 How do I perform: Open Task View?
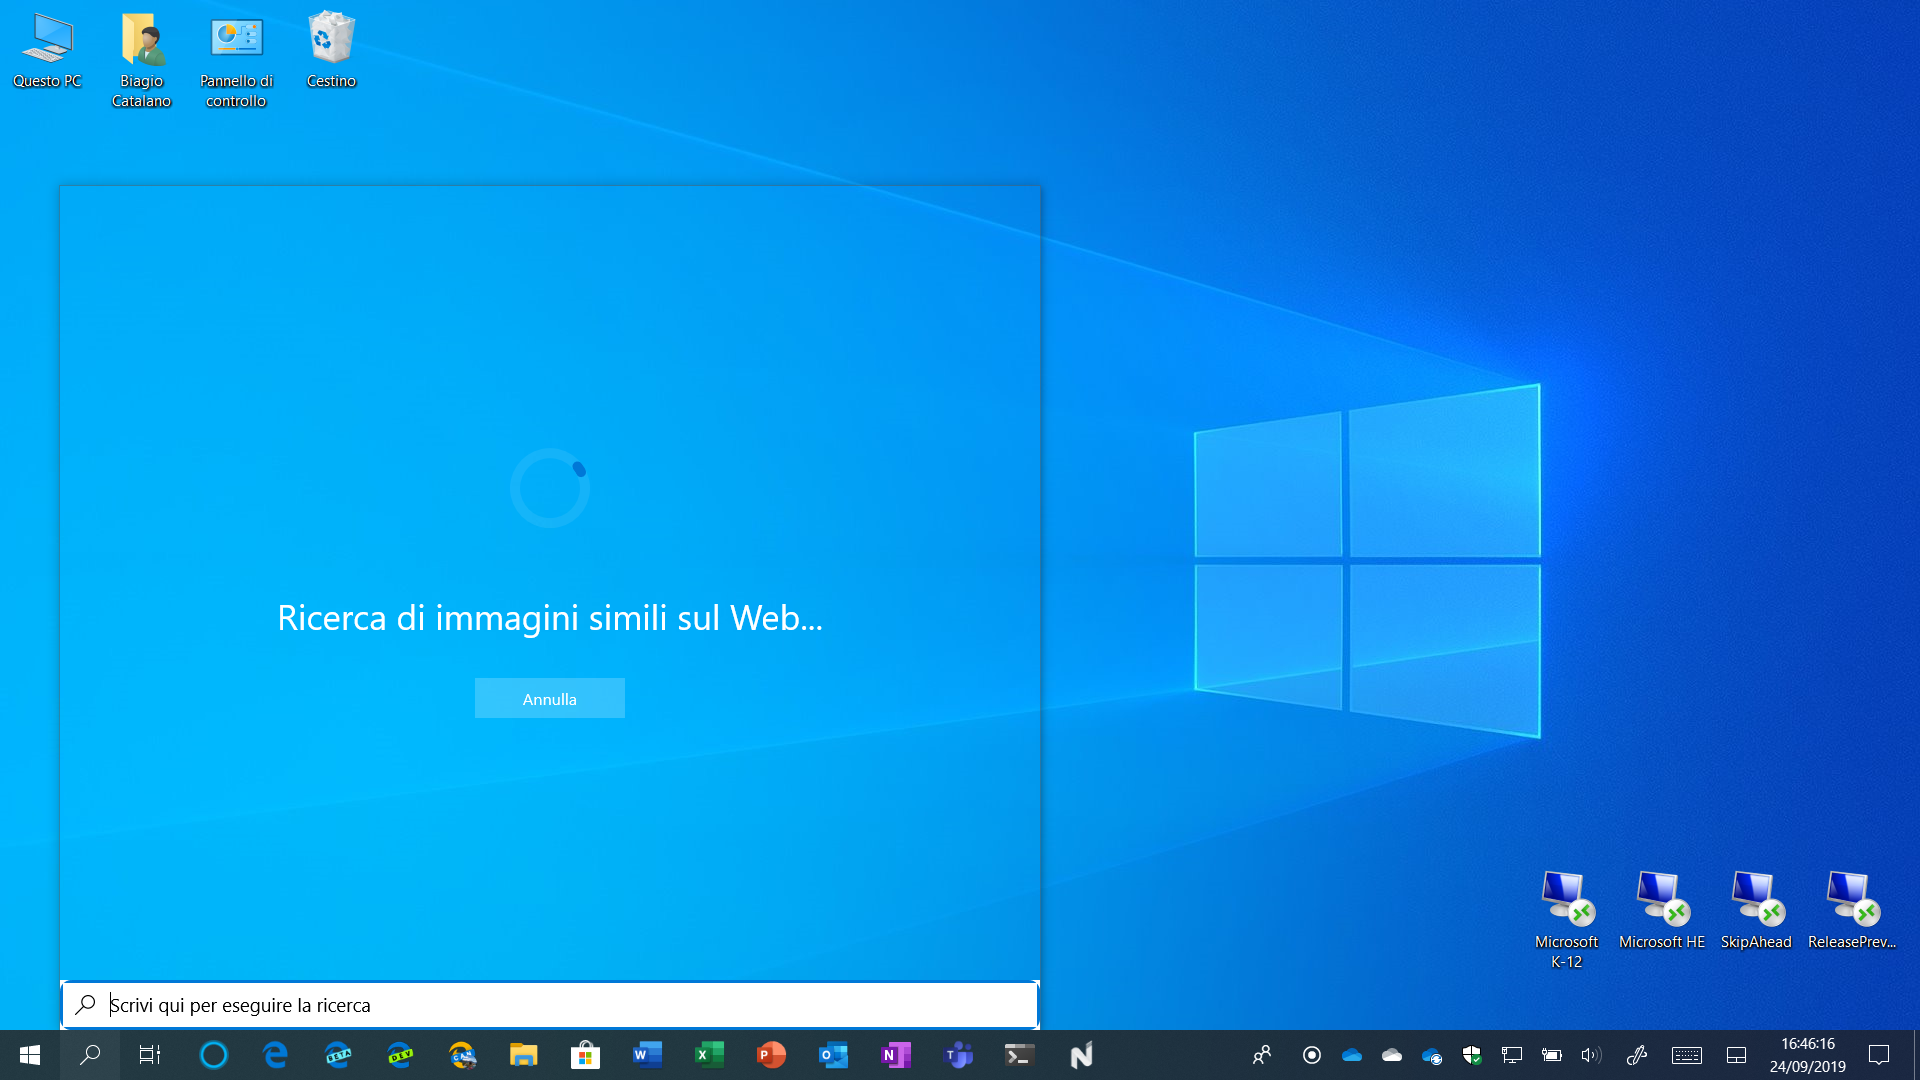150,1055
